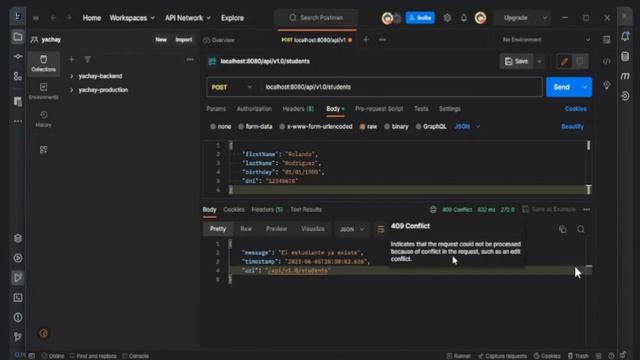The image size is (640, 360).
Task: Select the binary body type
Action: (x=396, y=127)
